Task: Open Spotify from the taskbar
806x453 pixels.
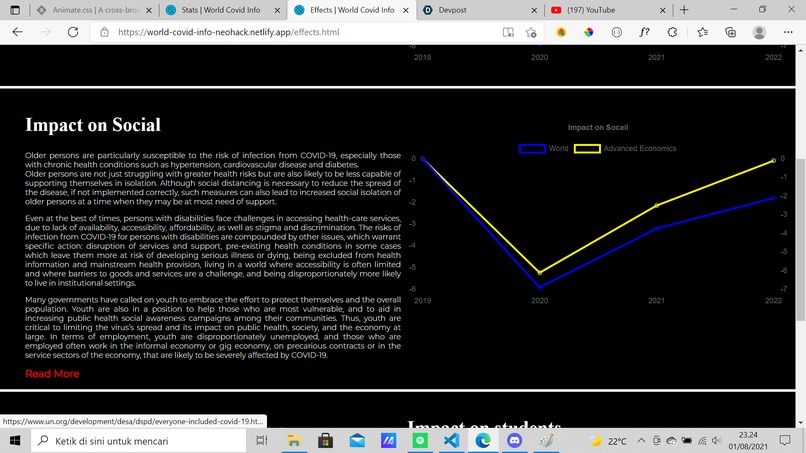Action: (x=420, y=441)
